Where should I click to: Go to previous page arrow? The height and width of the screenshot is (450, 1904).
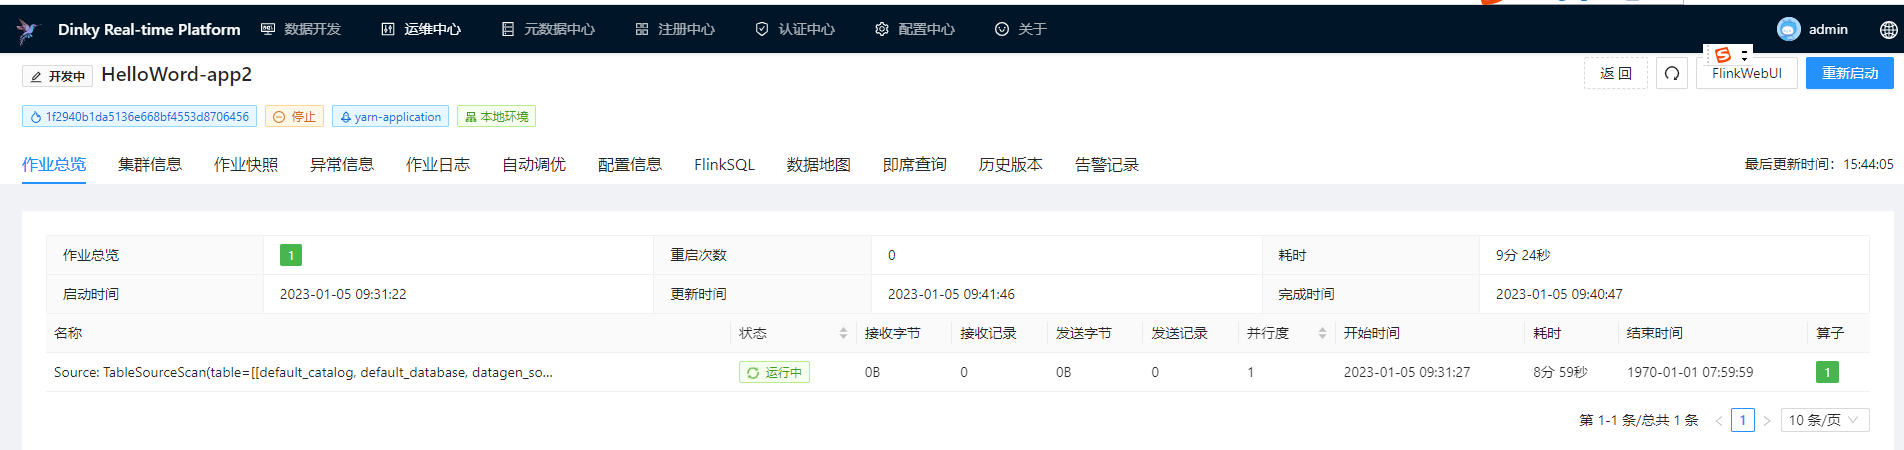click(x=1718, y=420)
